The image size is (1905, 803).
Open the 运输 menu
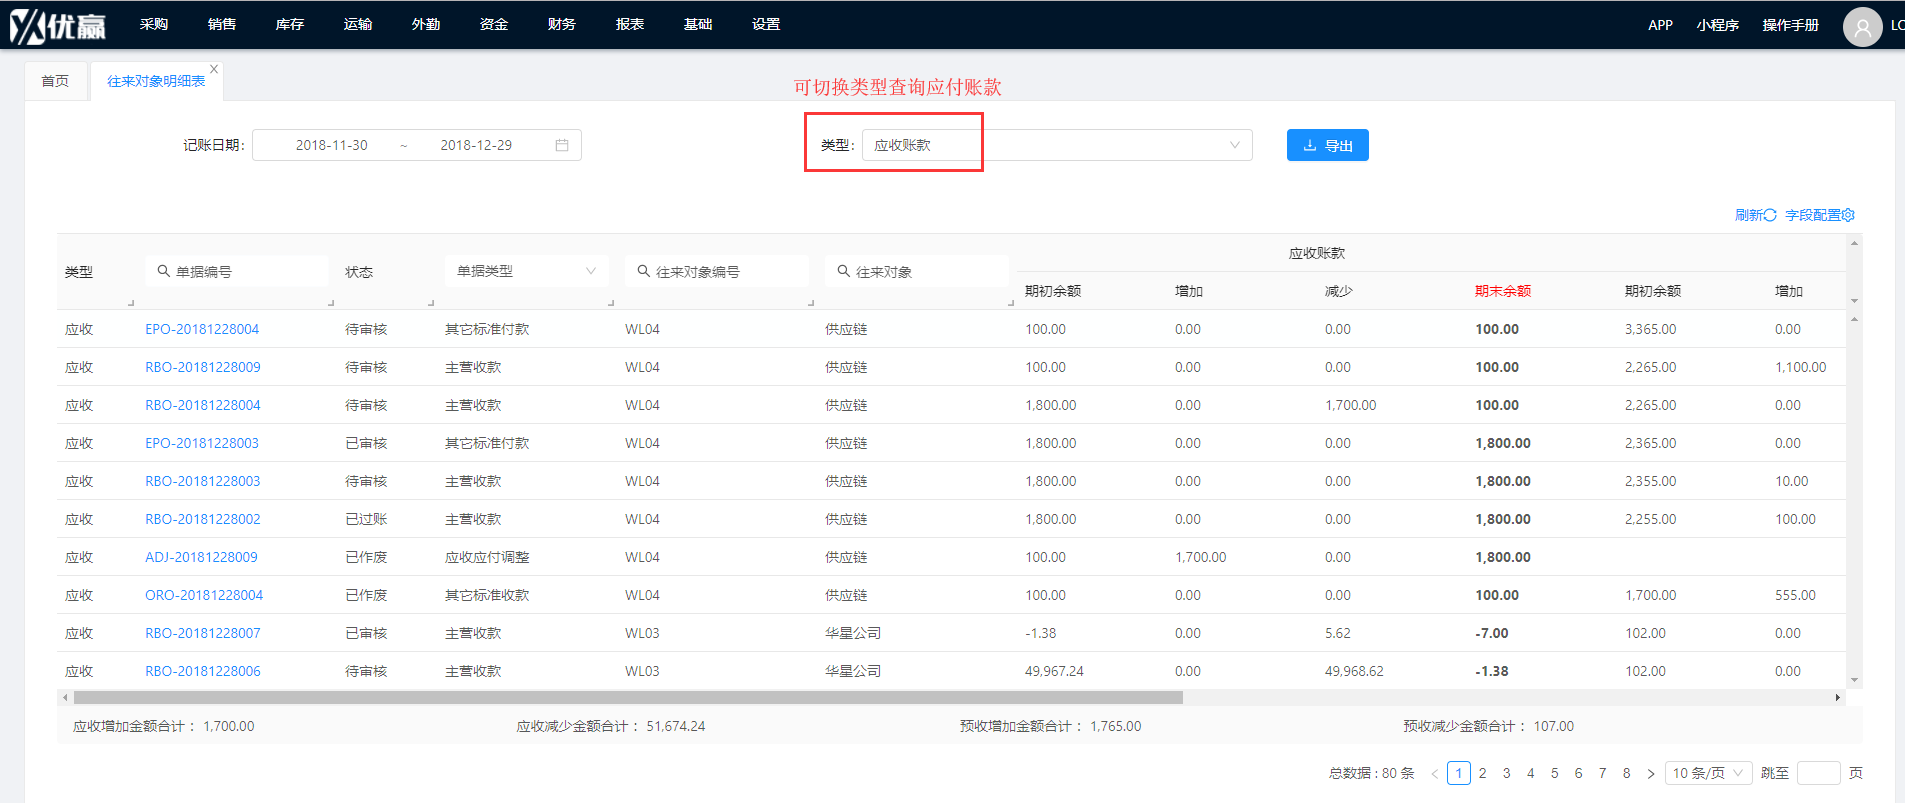point(358,24)
